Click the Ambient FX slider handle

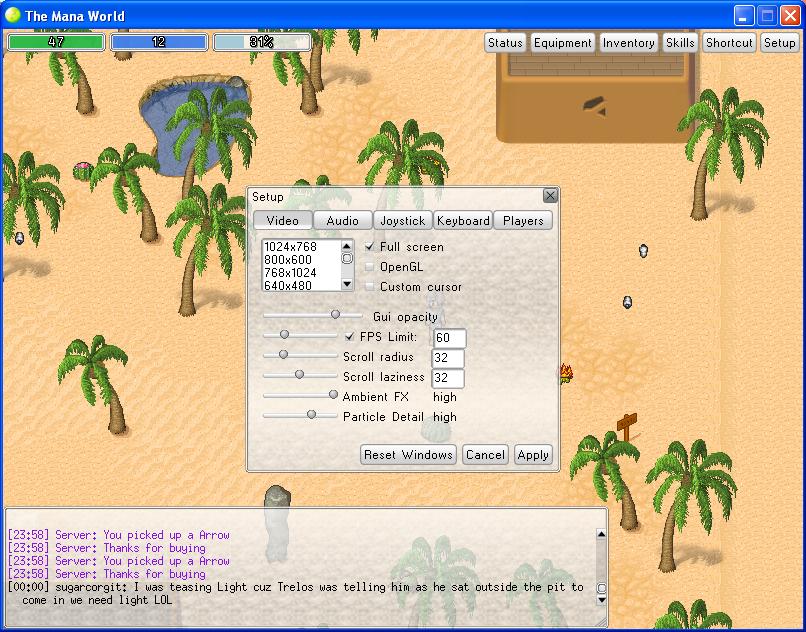(333, 394)
